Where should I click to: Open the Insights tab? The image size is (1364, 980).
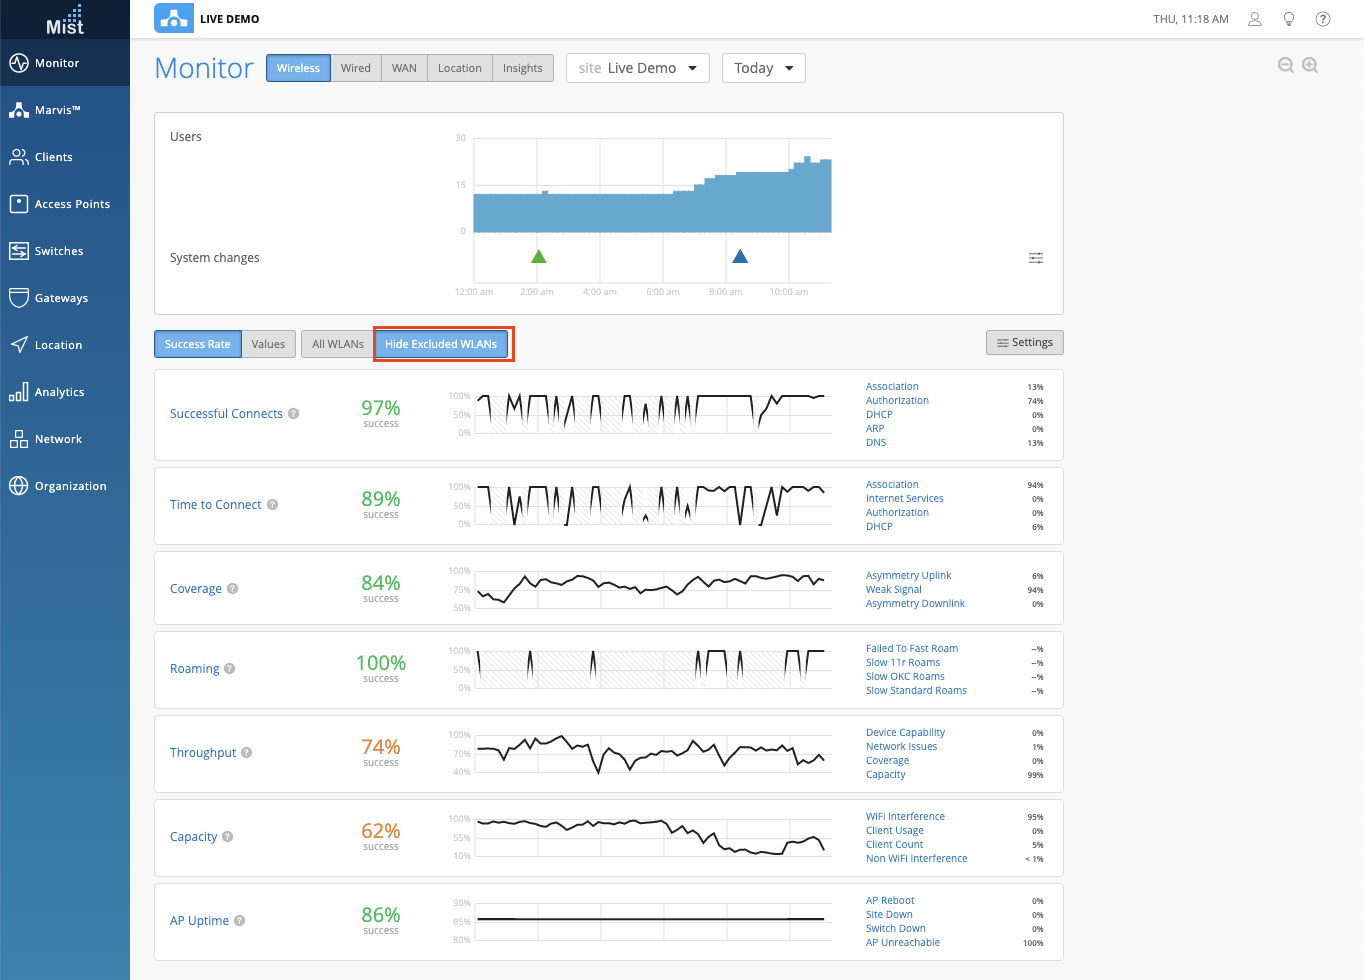coord(522,68)
